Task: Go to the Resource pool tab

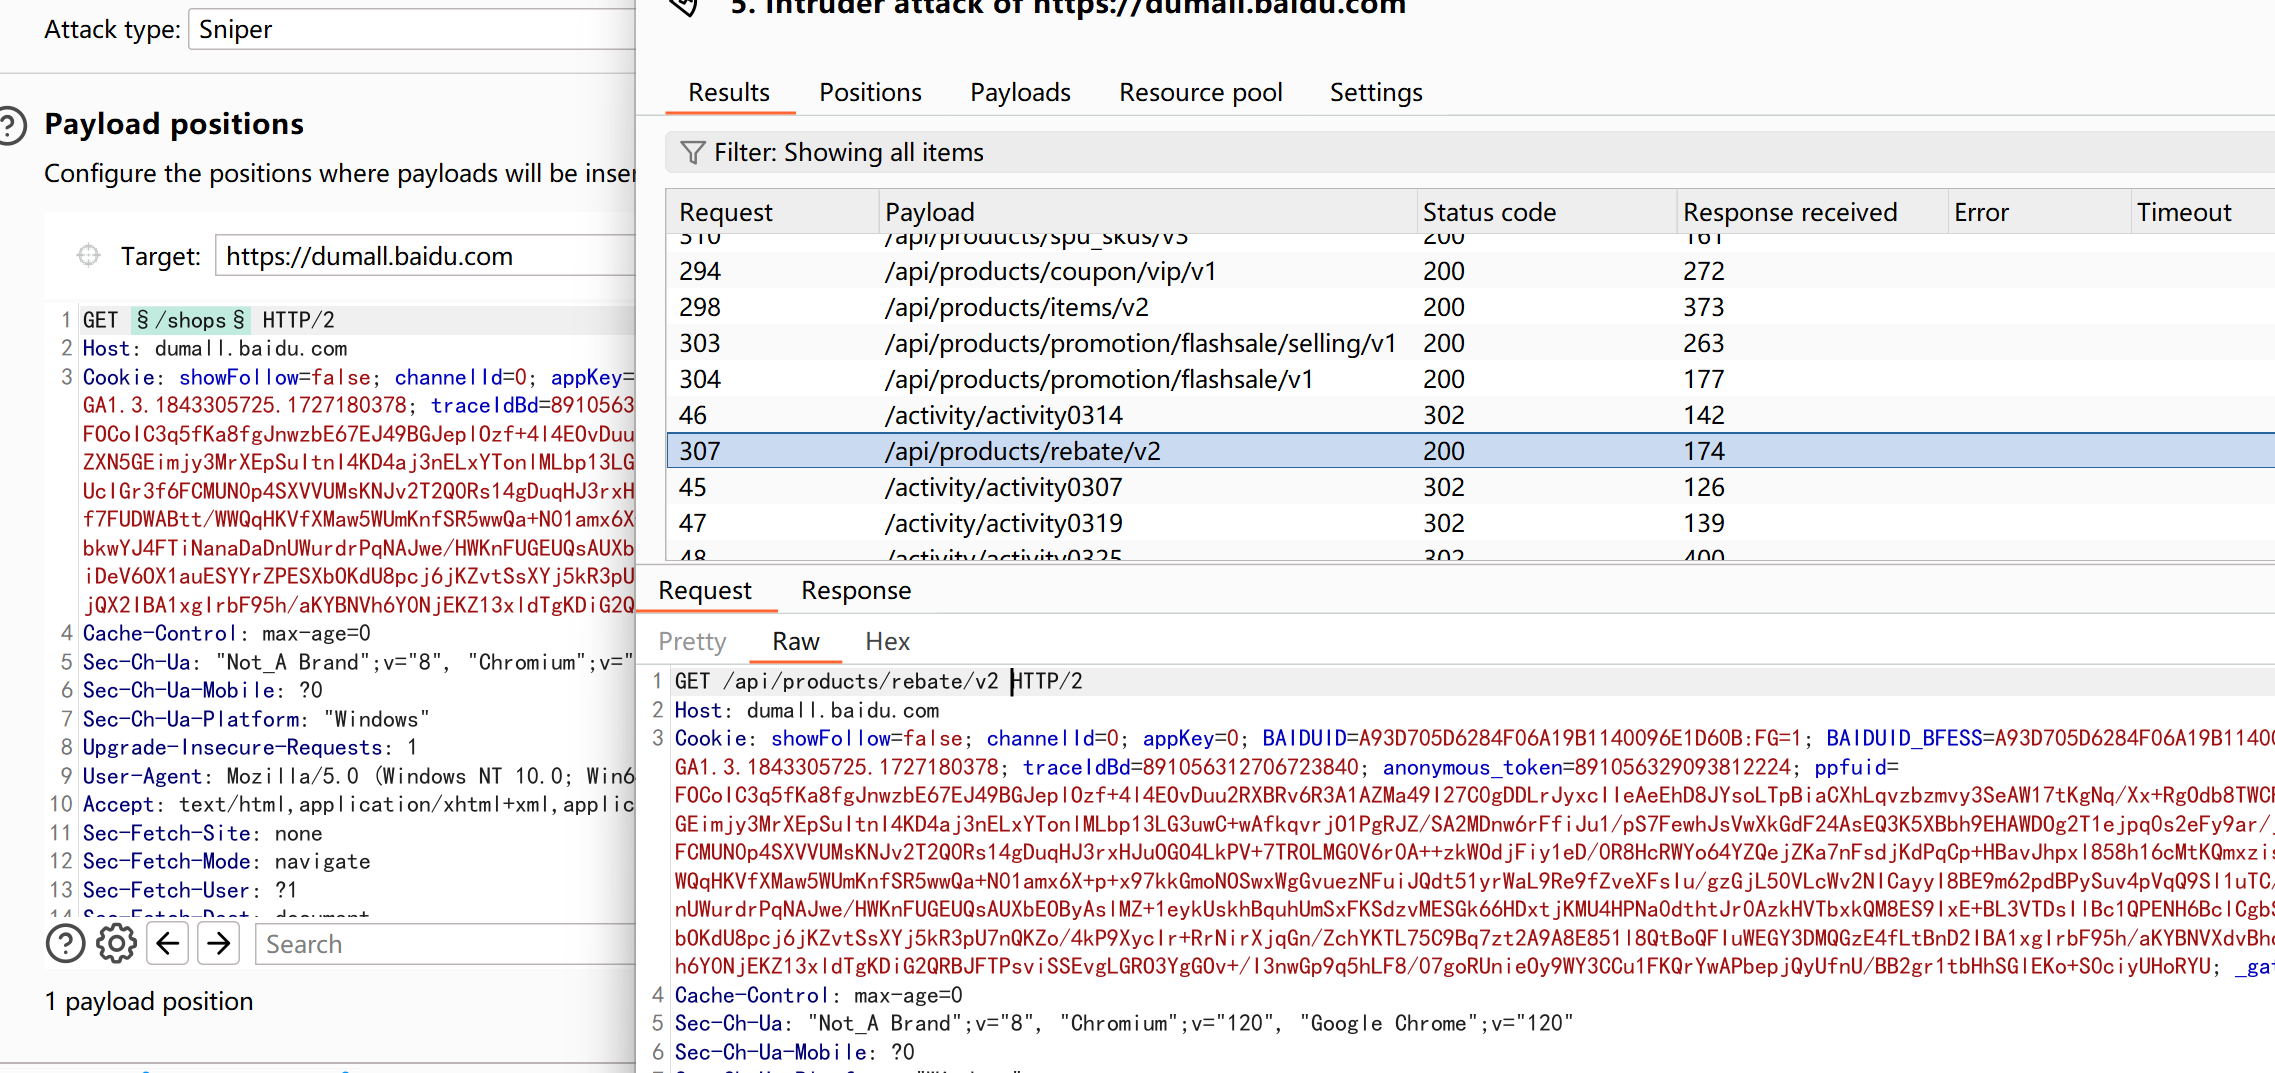Action: point(1200,92)
